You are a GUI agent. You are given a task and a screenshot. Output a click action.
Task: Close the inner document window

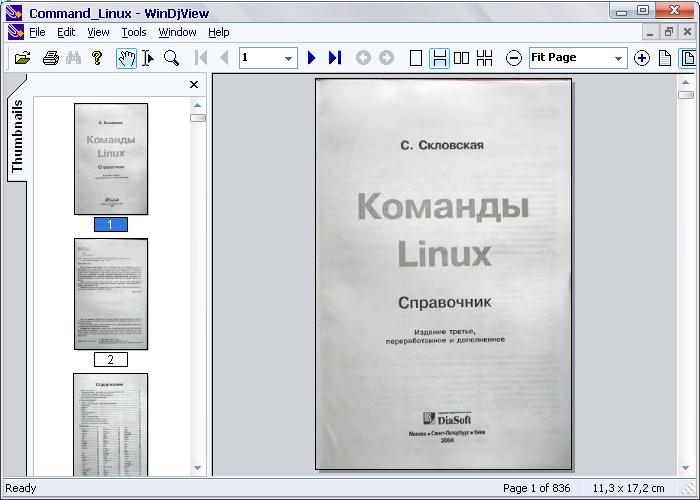[688, 32]
